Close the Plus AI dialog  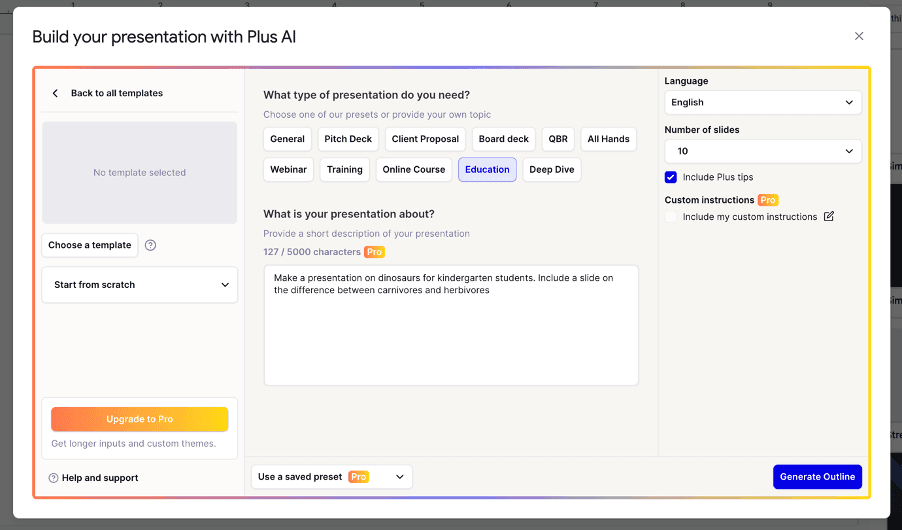pyautogui.click(x=859, y=36)
